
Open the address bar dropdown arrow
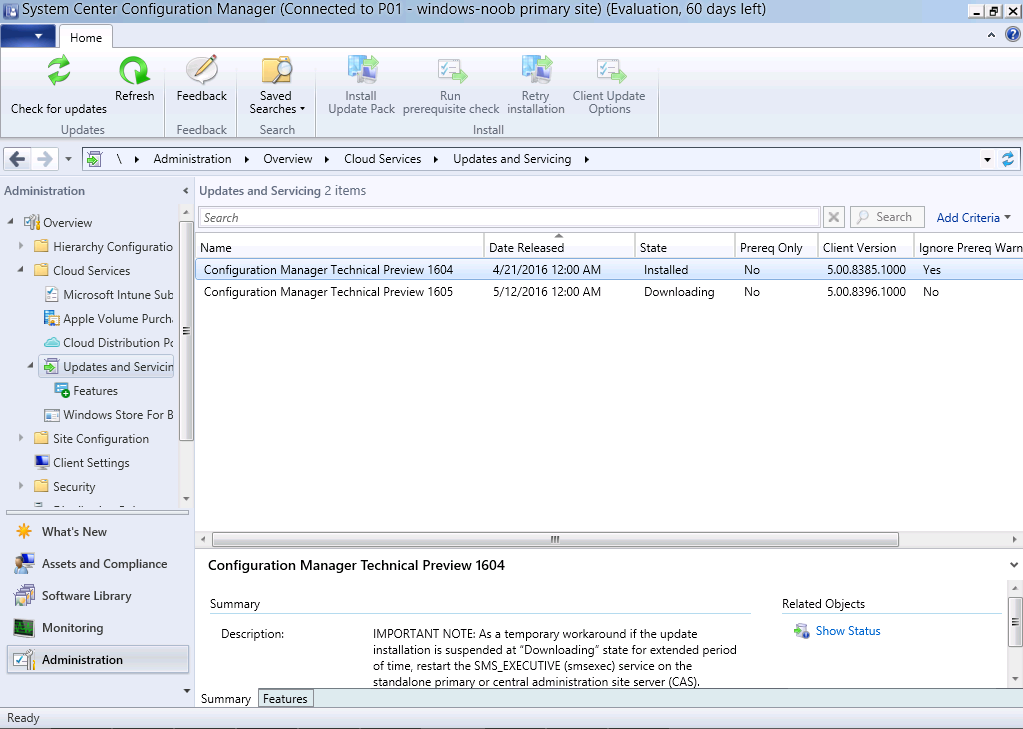point(987,159)
